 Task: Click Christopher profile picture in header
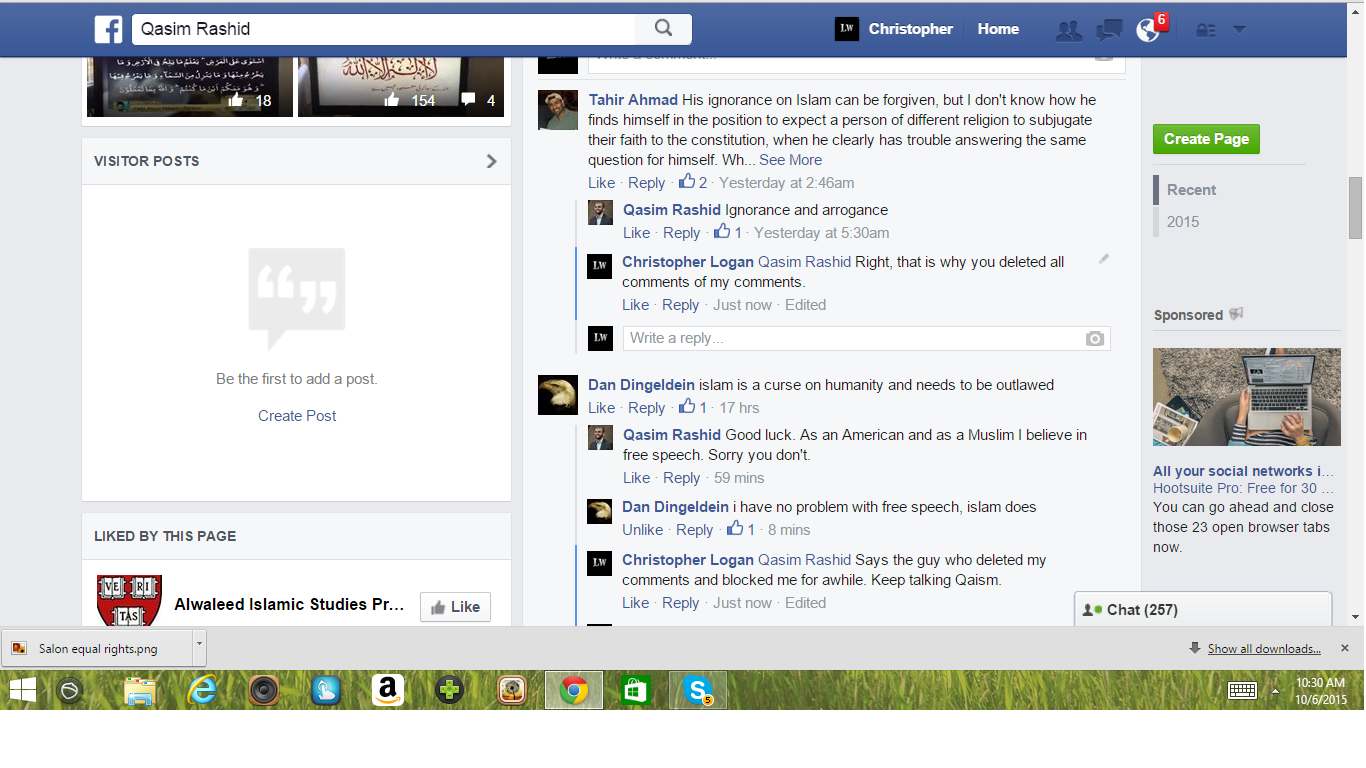tap(846, 29)
